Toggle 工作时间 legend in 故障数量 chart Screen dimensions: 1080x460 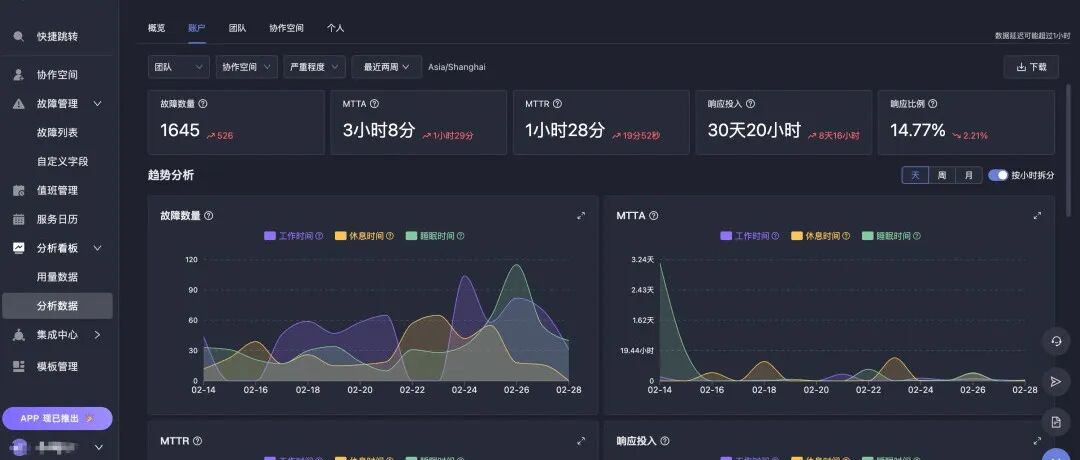point(294,236)
